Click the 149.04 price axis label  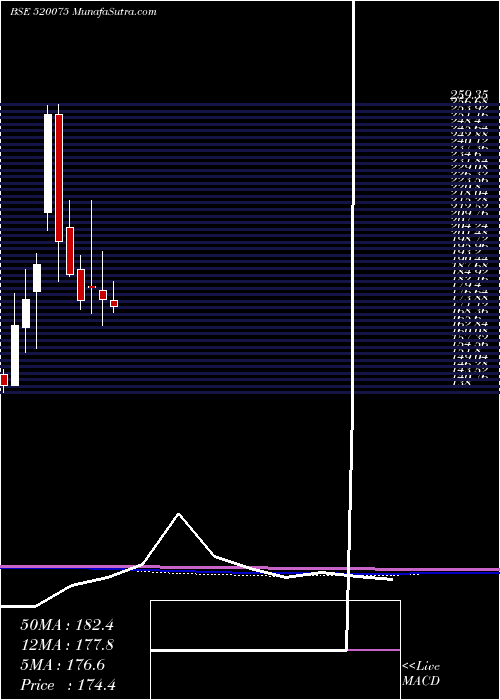pos(470,357)
